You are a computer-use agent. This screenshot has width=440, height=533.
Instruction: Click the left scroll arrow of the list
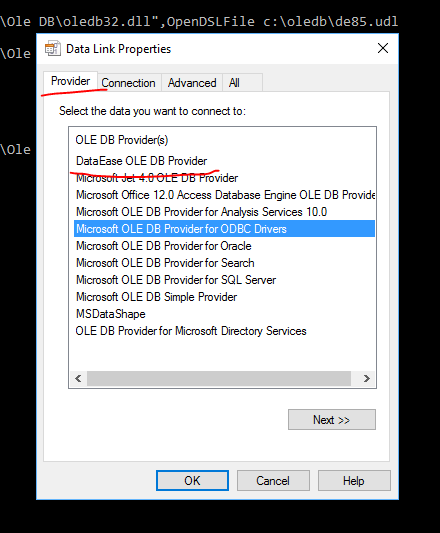[x=78, y=378]
